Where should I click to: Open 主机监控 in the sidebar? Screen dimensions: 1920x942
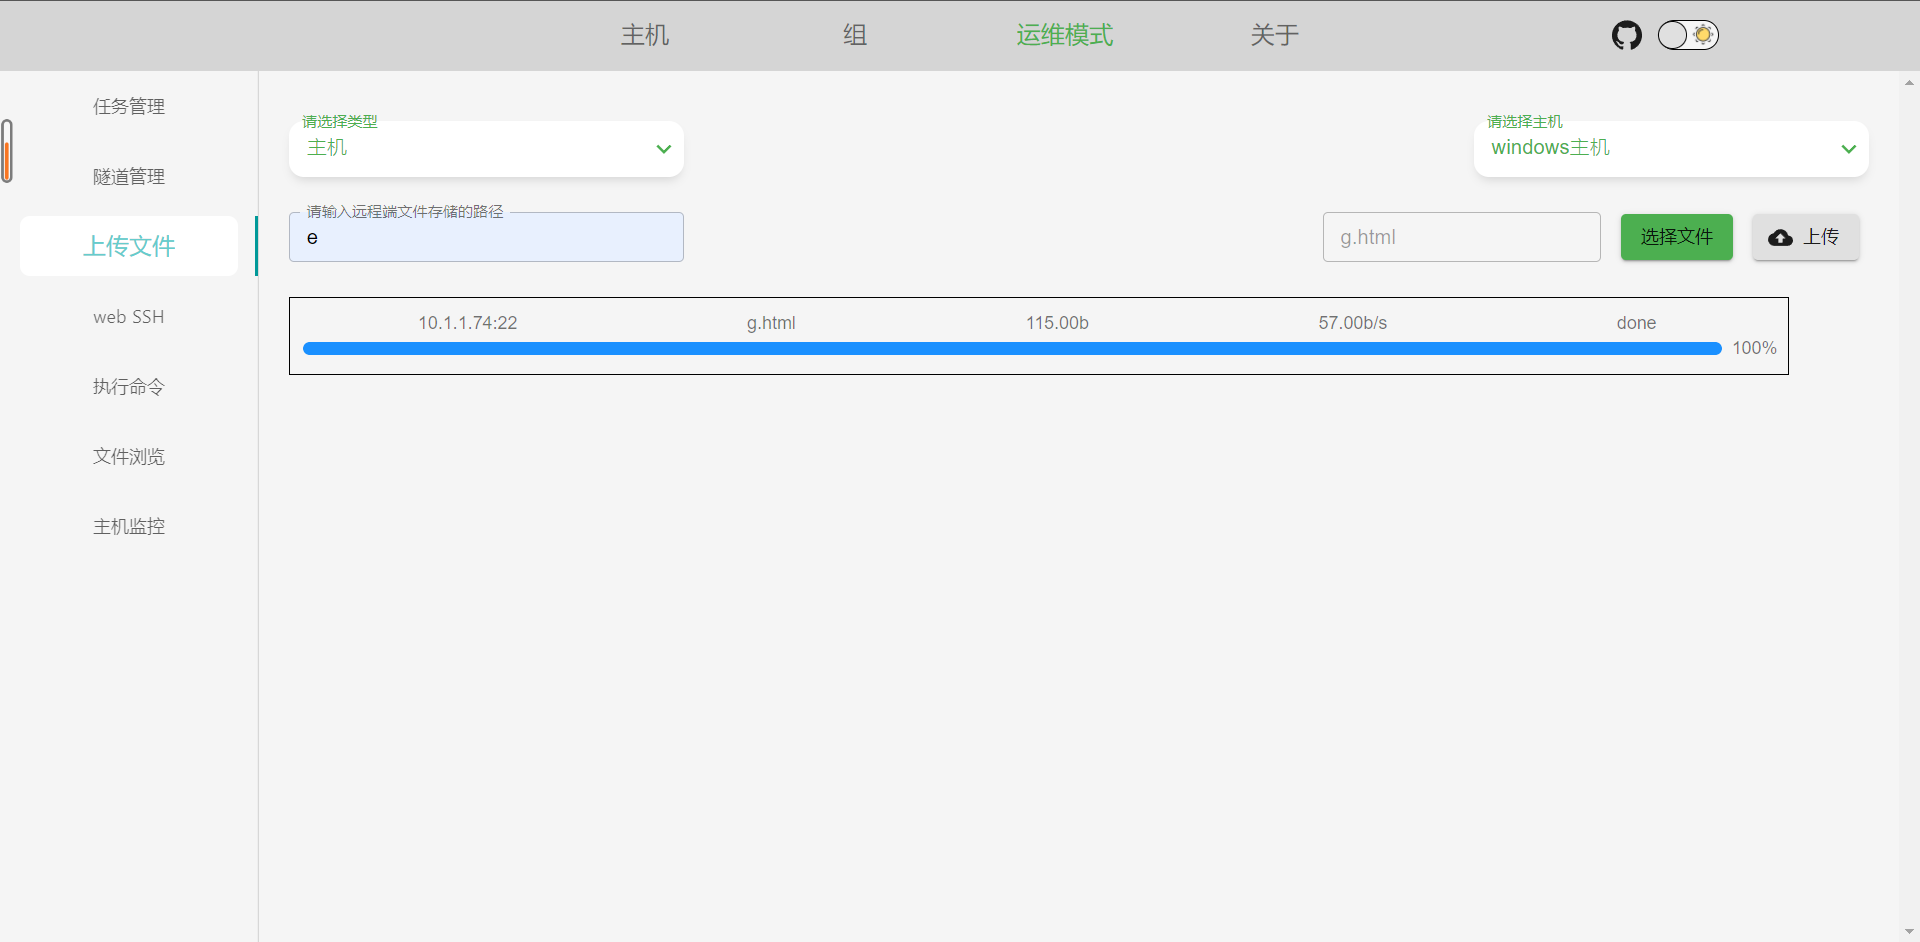click(128, 526)
